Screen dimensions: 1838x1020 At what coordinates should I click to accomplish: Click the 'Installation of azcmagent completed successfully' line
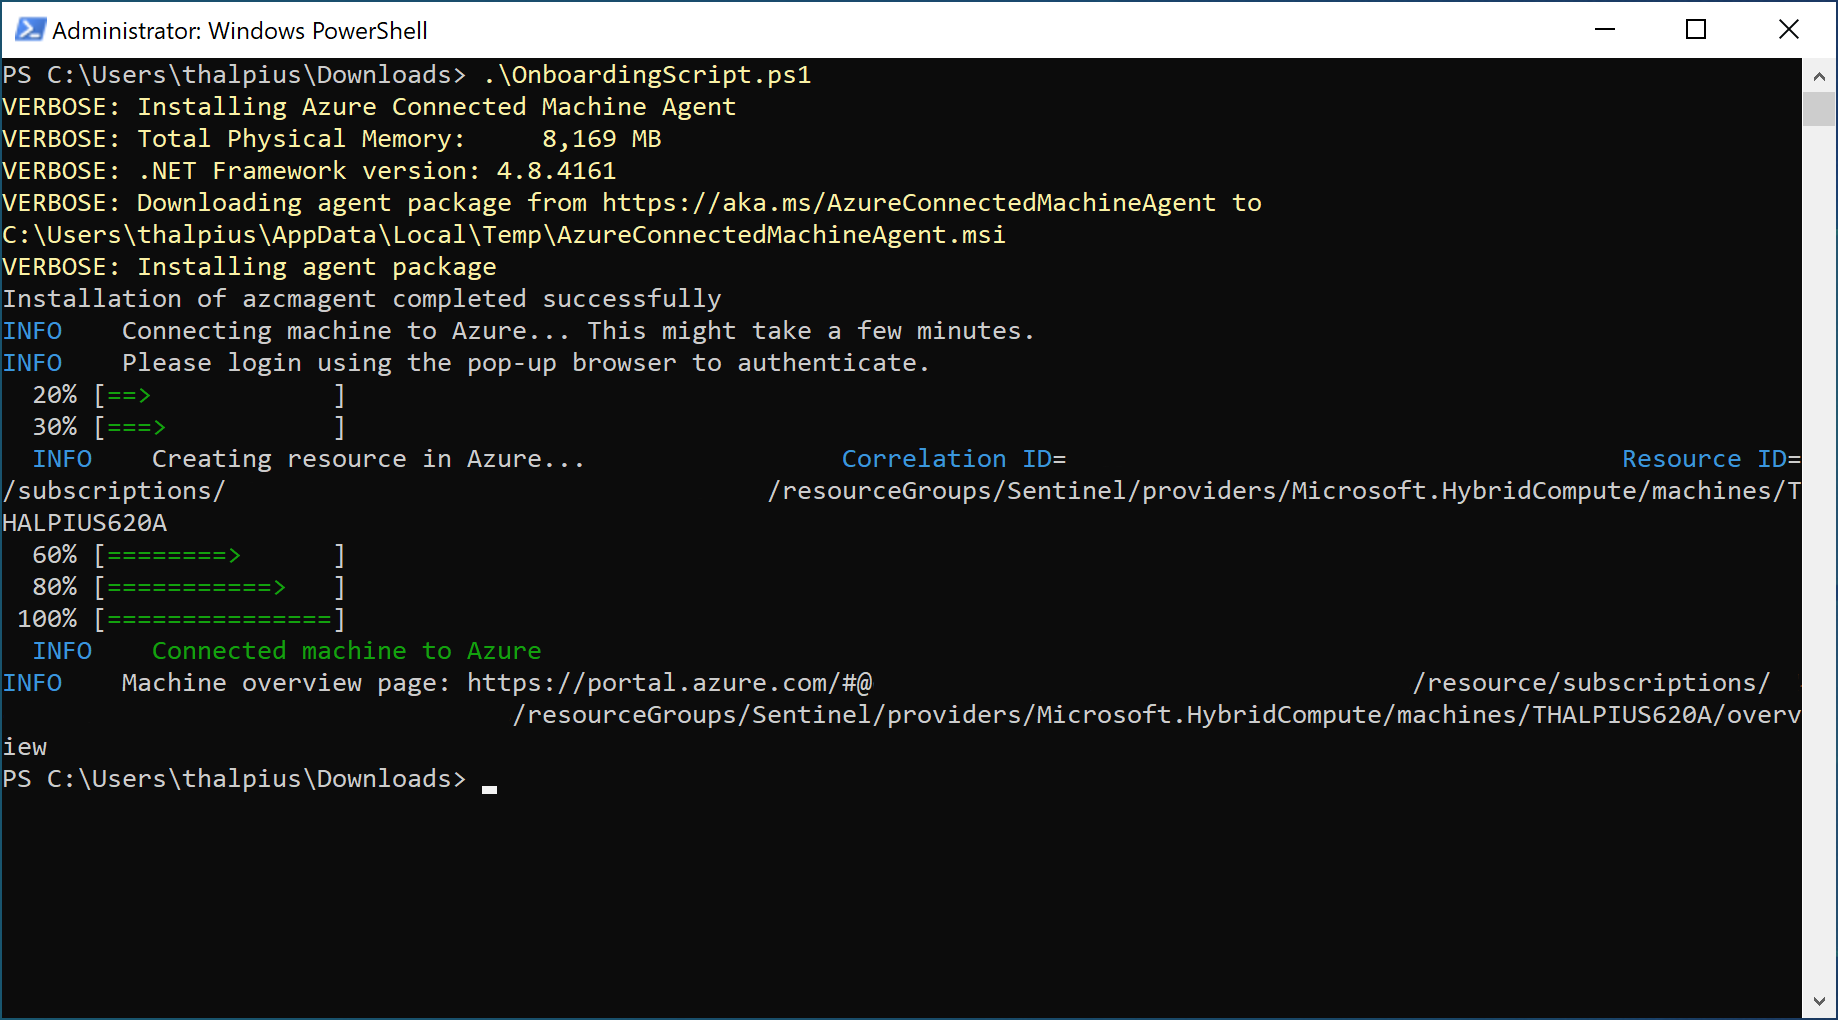[362, 299]
